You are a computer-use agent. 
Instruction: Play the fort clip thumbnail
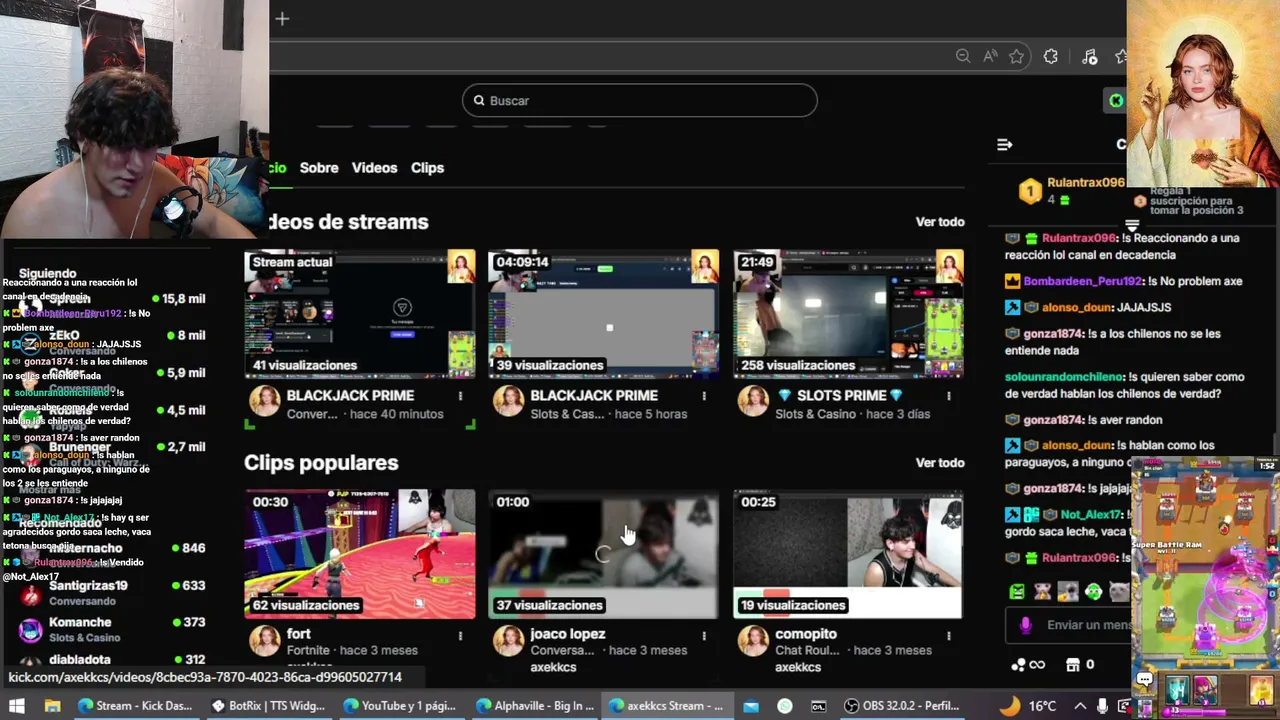coord(360,554)
